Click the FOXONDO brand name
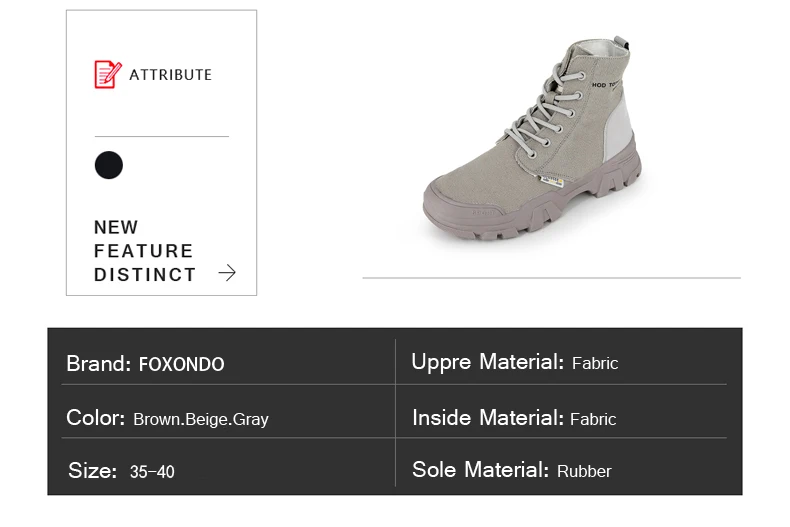The image size is (790, 527). (181, 365)
